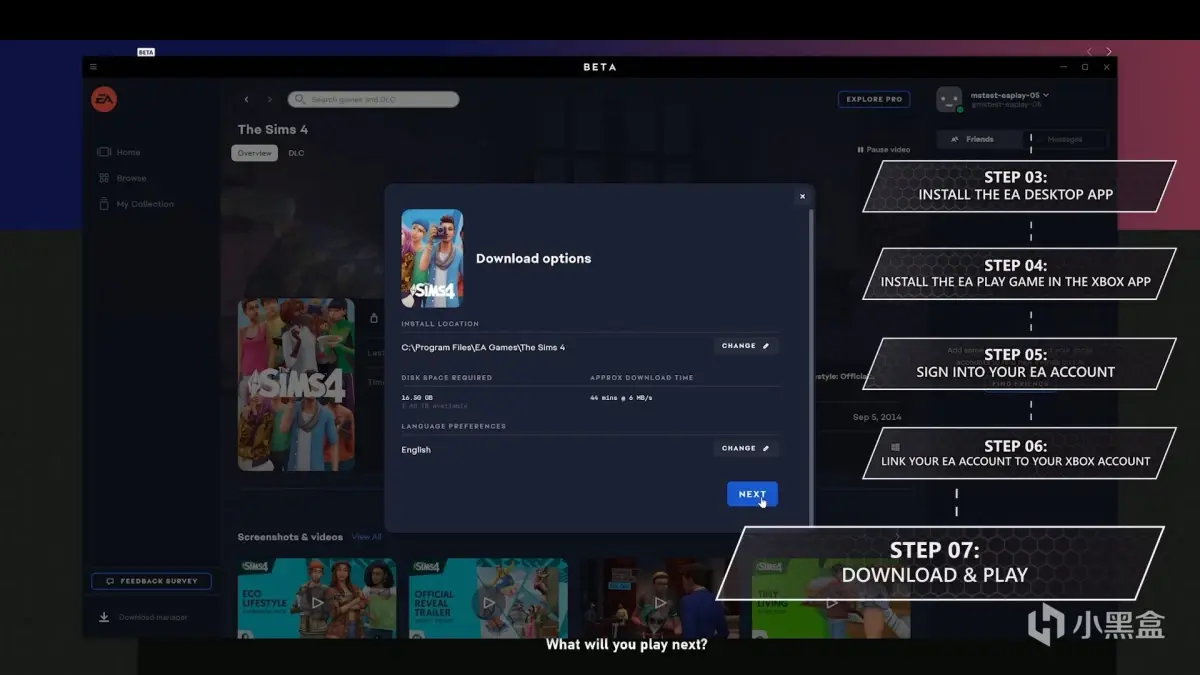Pause the background video
1200x675 pixels.
[x=883, y=150]
